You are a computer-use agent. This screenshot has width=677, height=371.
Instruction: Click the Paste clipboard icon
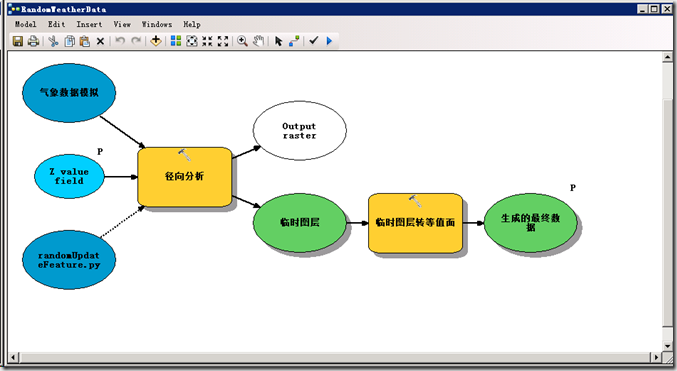[85, 41]
